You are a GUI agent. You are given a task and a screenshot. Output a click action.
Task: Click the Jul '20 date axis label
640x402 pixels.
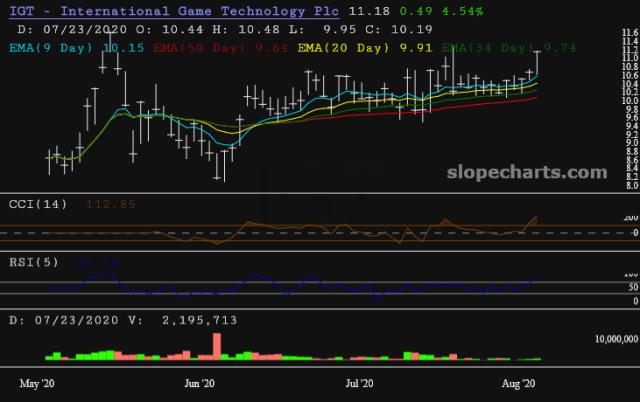point(359,384)
